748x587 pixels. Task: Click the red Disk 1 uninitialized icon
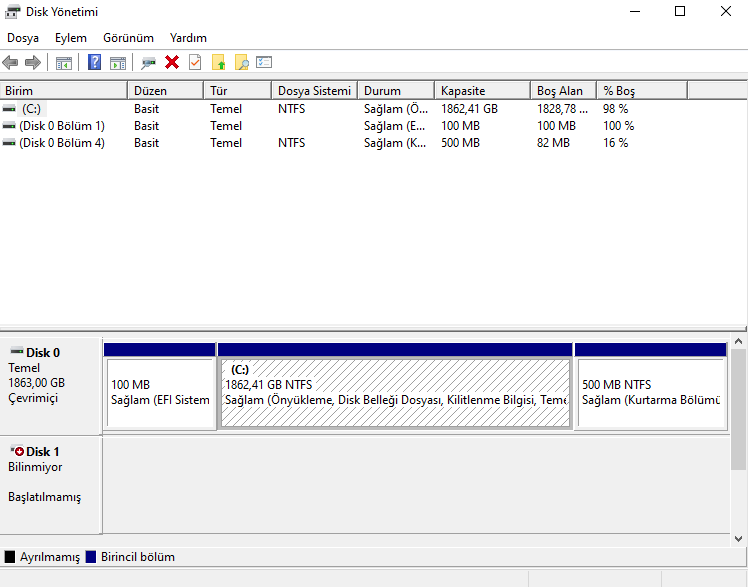click(17, 451)
